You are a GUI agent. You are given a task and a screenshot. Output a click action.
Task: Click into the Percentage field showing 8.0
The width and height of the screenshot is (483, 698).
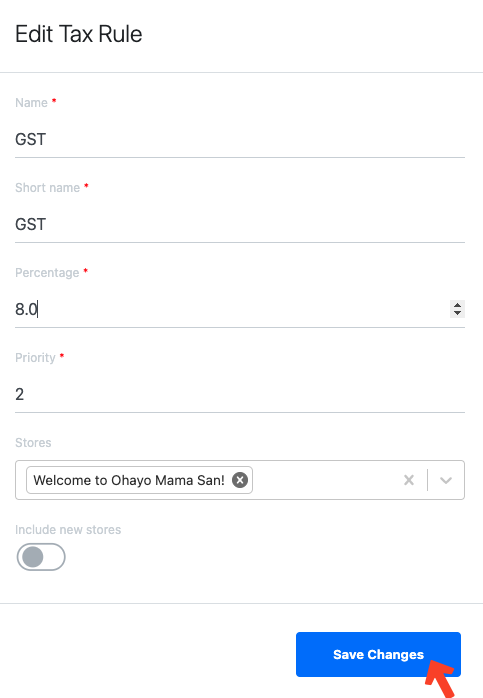click(231, 309)
